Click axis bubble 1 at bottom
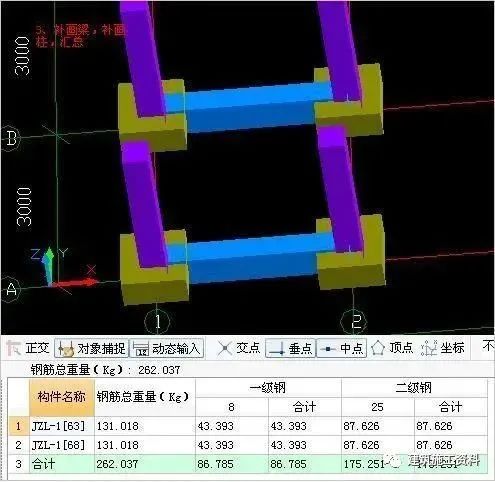495x482 pixels. pyautogui.click(x=157, y=322)
